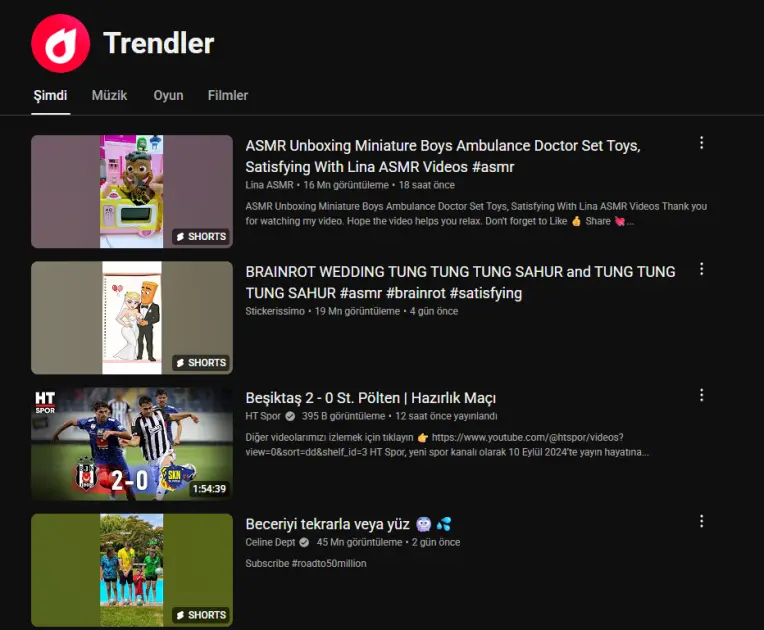Go to Celine Dept channel
This screenshot has width=764, height=630.
(270, 542)
